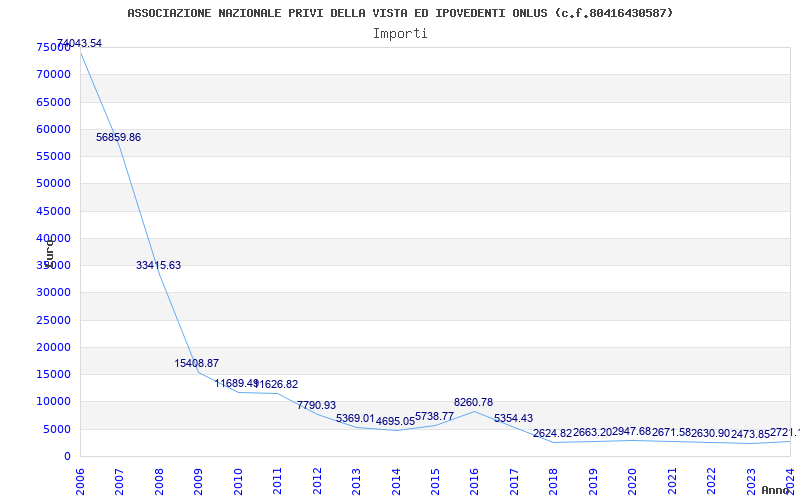The height and width of the screenshot is (500, 800).
Task: Click the 5354.43 value label
Action: point(513,419)
